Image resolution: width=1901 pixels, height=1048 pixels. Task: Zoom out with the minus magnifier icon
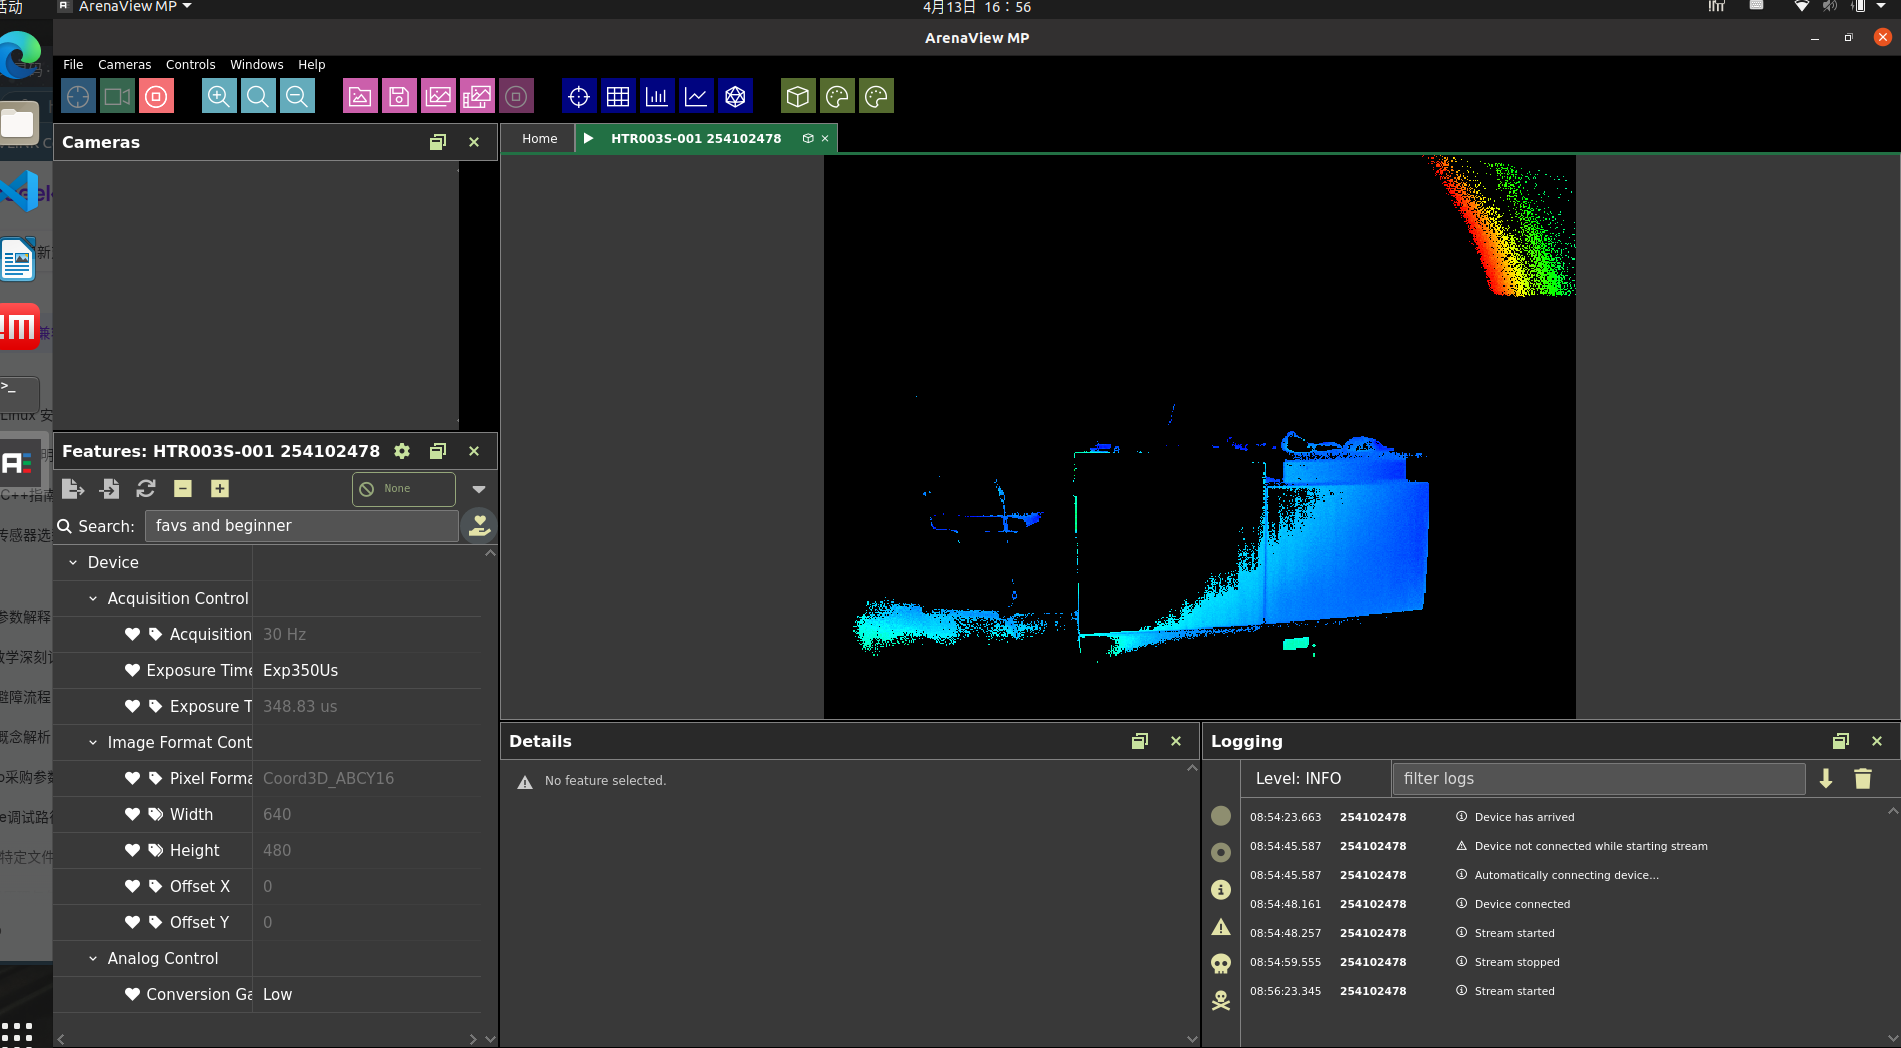(297, 97)
